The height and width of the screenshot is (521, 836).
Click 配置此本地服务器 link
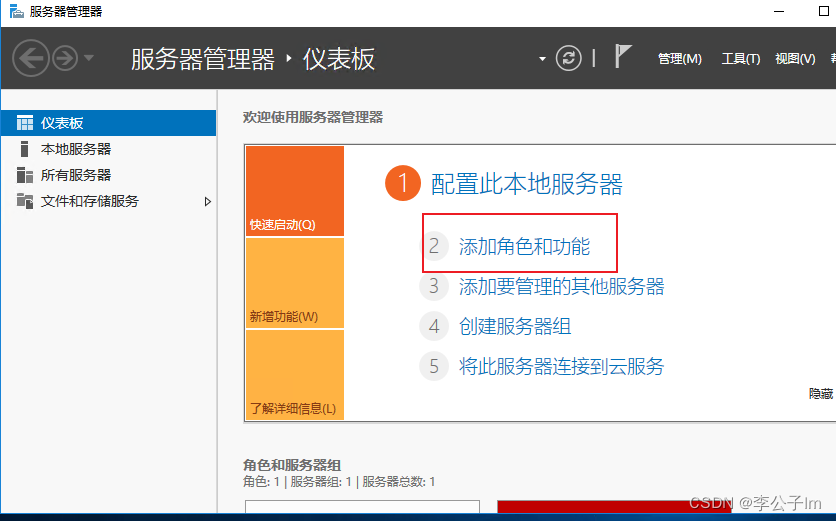[x=526, y=184]
